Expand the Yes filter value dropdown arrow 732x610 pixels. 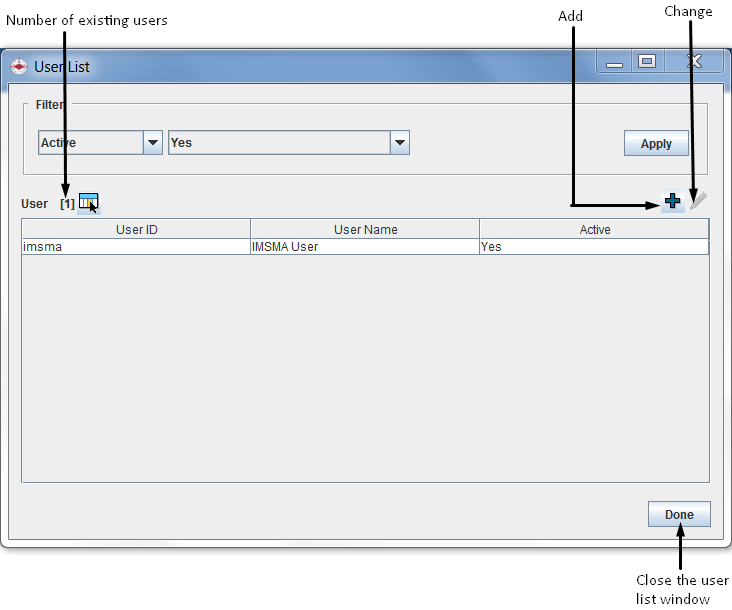[400, 143]
